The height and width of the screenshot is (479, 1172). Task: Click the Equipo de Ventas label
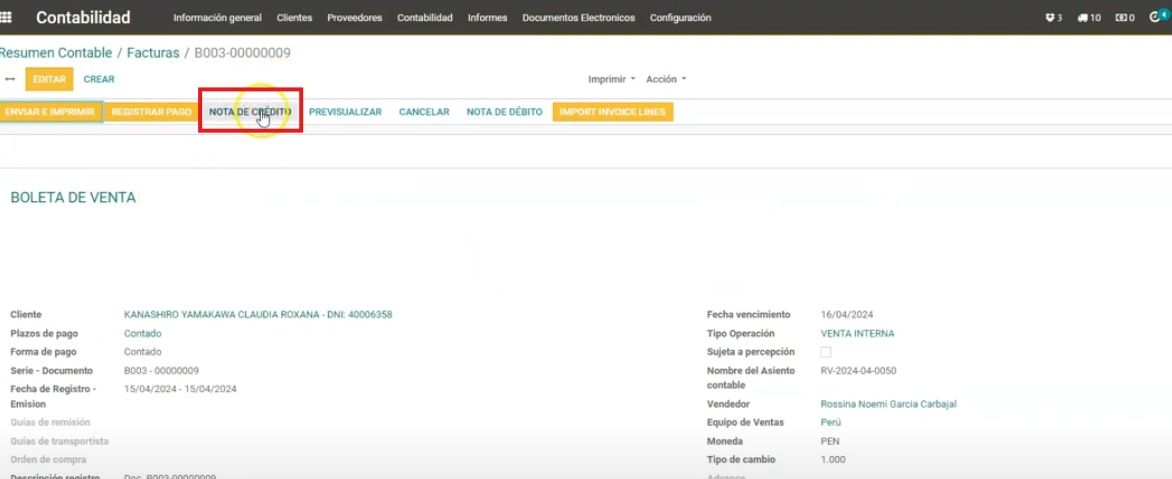point(745,422)
